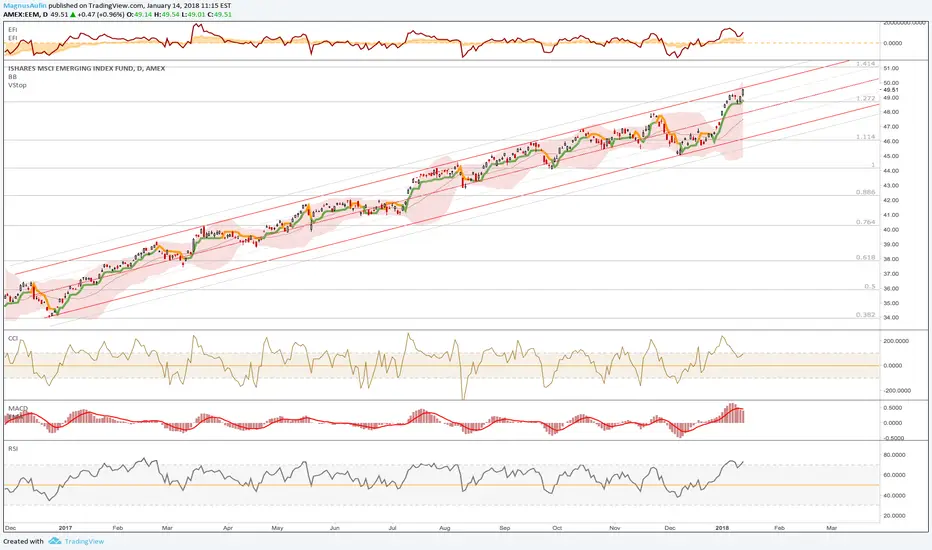Click the 80.0000 RSI scale value

click(x=895, y=455)
